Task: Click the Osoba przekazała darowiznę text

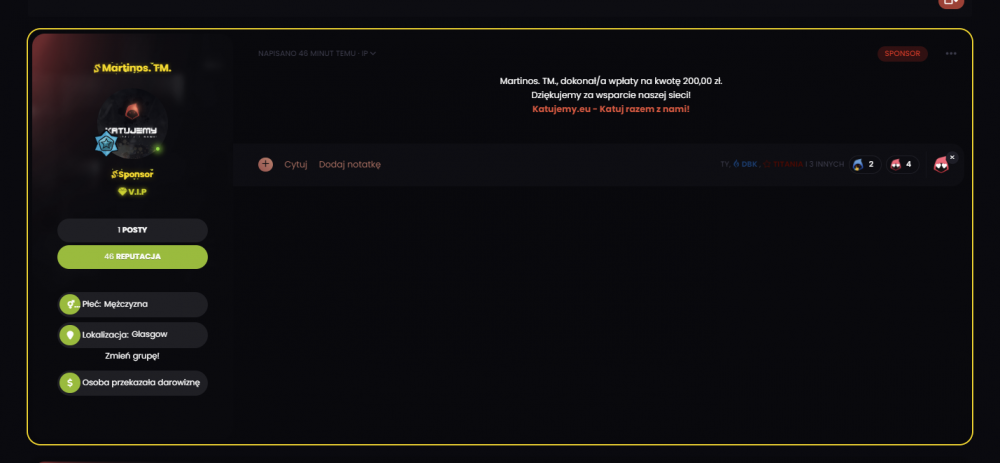Action: coord(141,383)
